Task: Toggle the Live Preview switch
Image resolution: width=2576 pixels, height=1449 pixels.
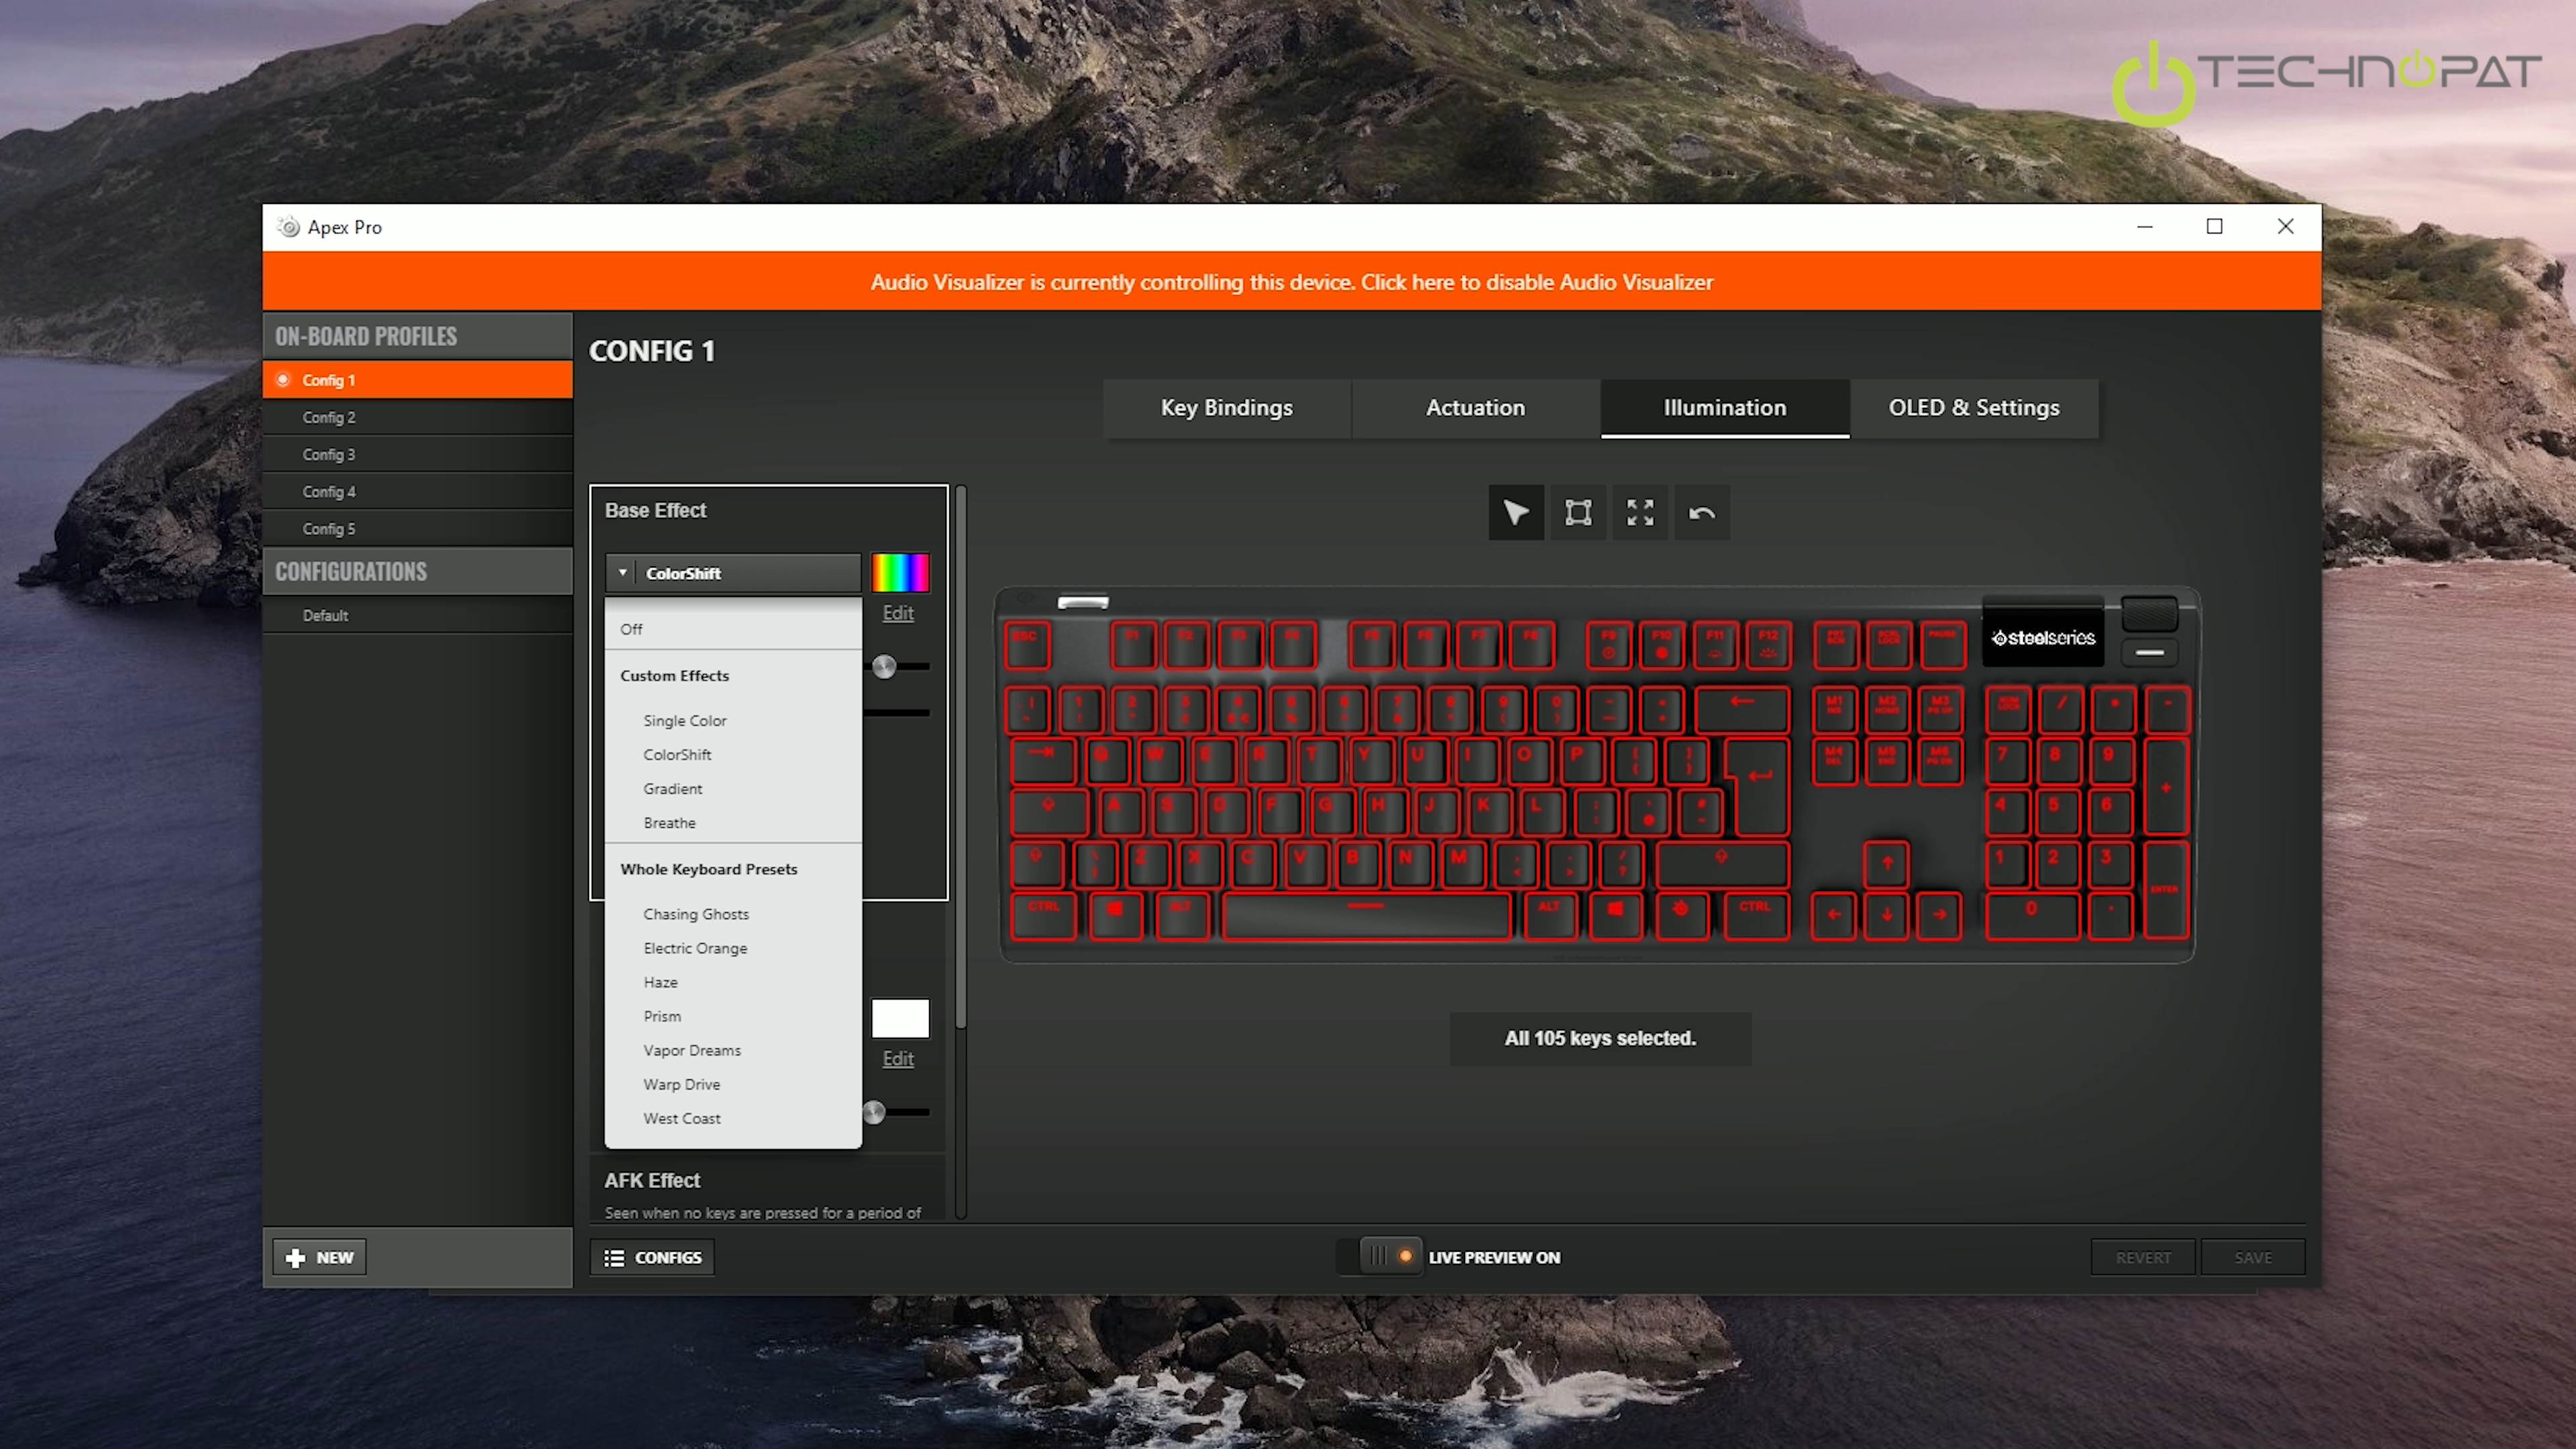Action: [x=1390, y=1256]
